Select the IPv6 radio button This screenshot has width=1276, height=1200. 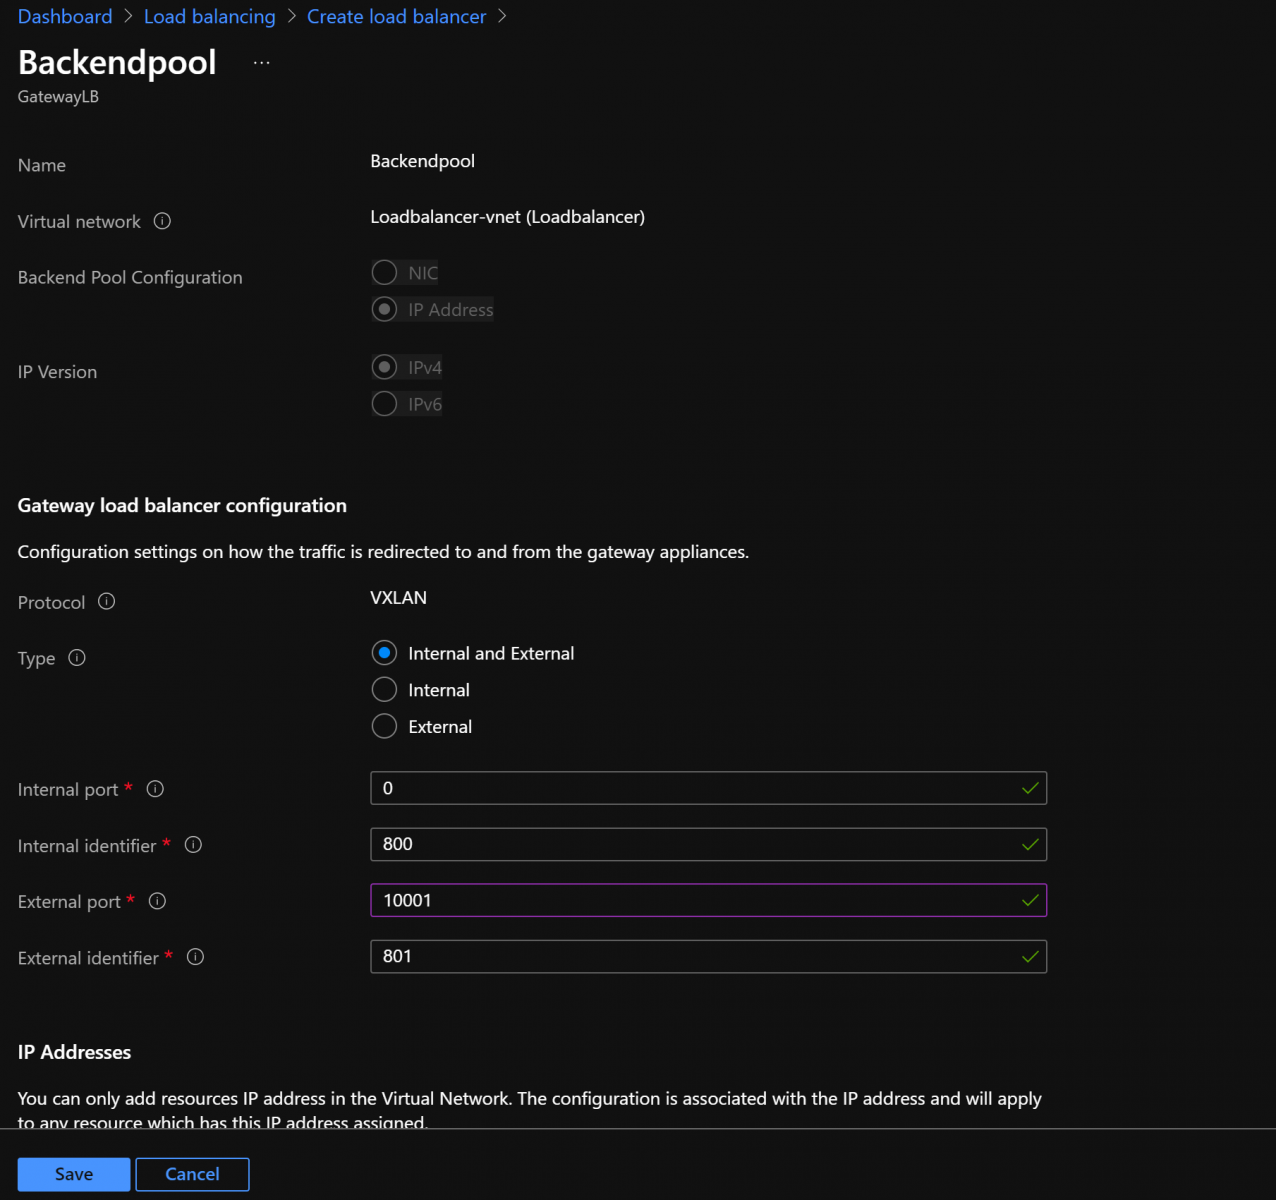[385, 404]
